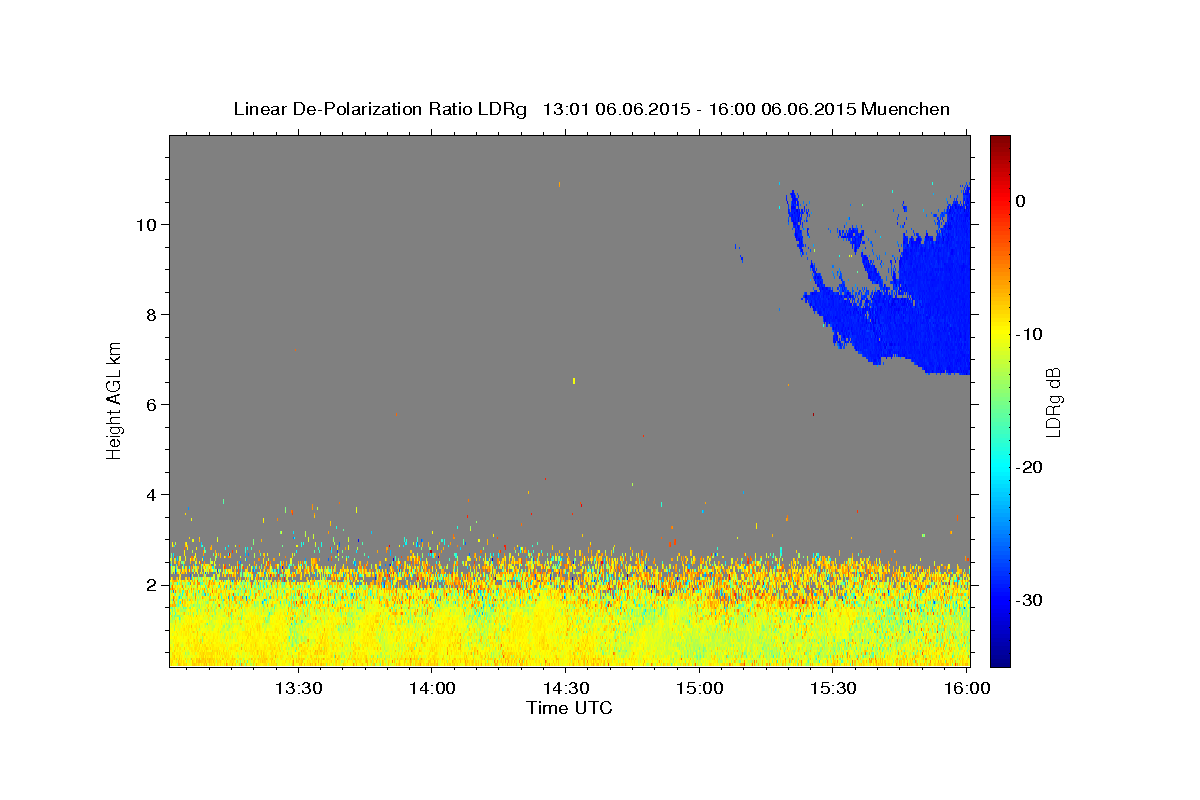Screen dimensions: 1200x800
Task: Click the 16:00 time tick label
Action: pos(966,689)
